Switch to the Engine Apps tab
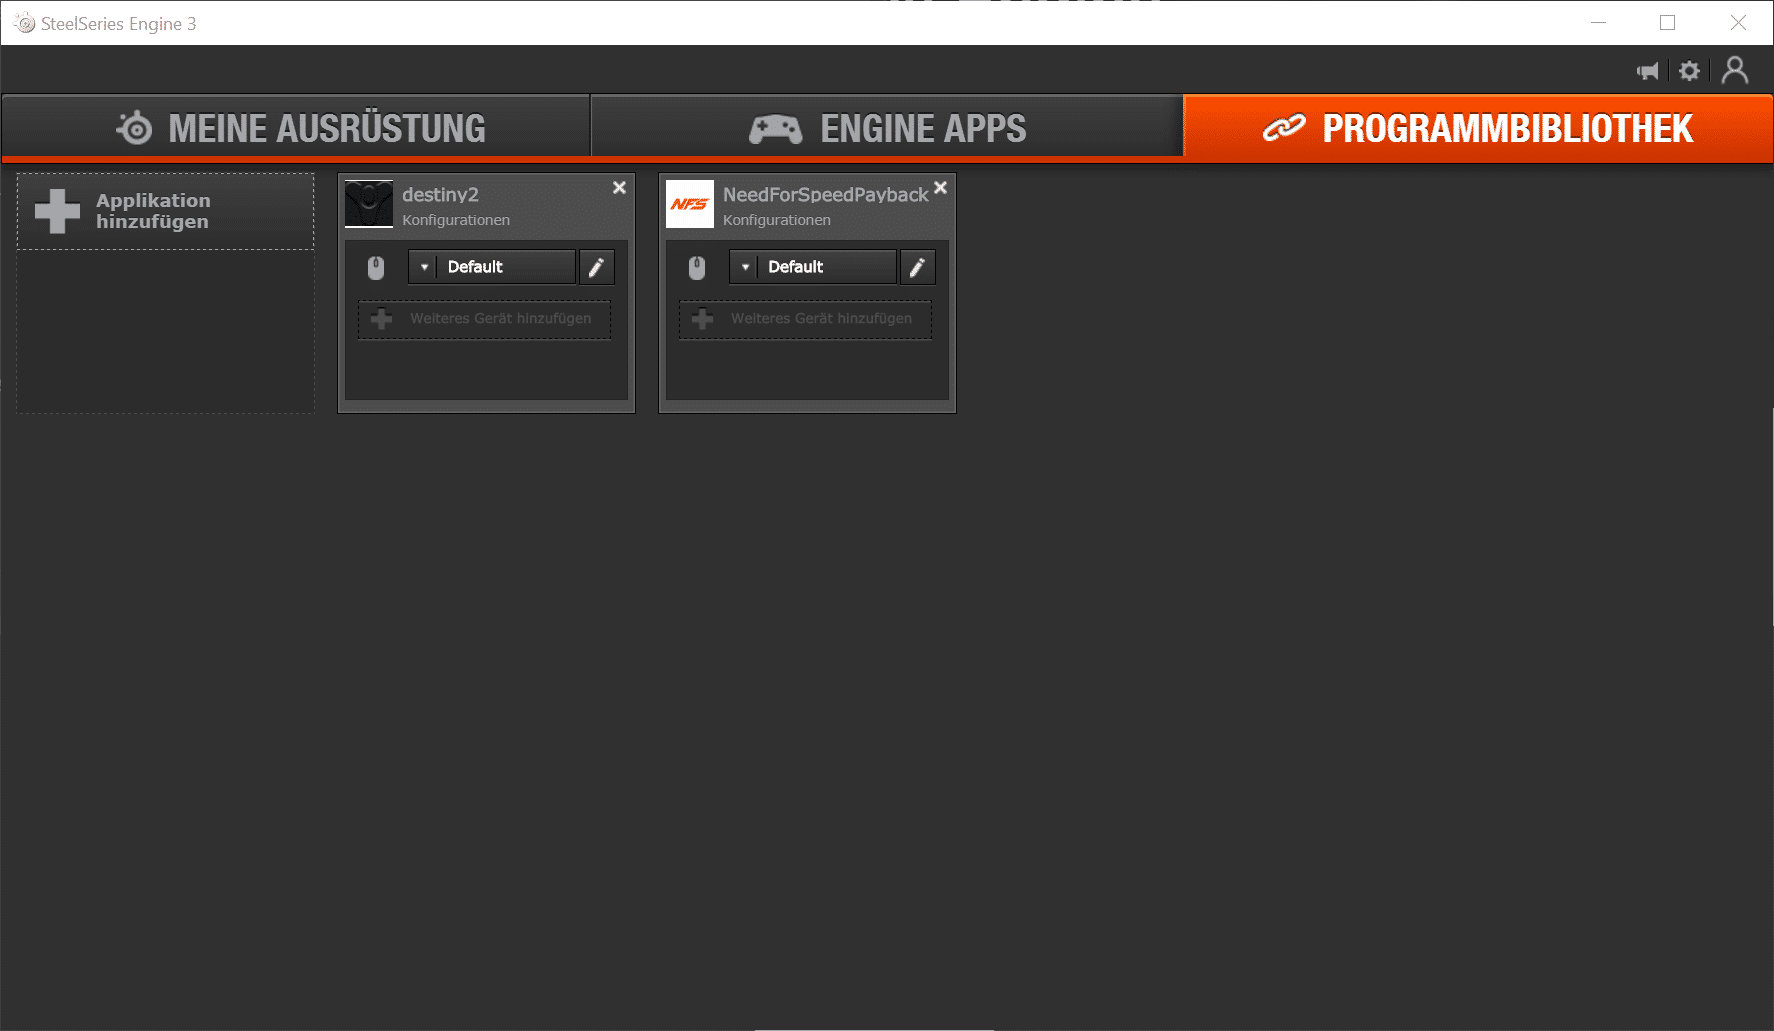The height and width of the screenshot is (1031, 1774). [x=887, y=128]
